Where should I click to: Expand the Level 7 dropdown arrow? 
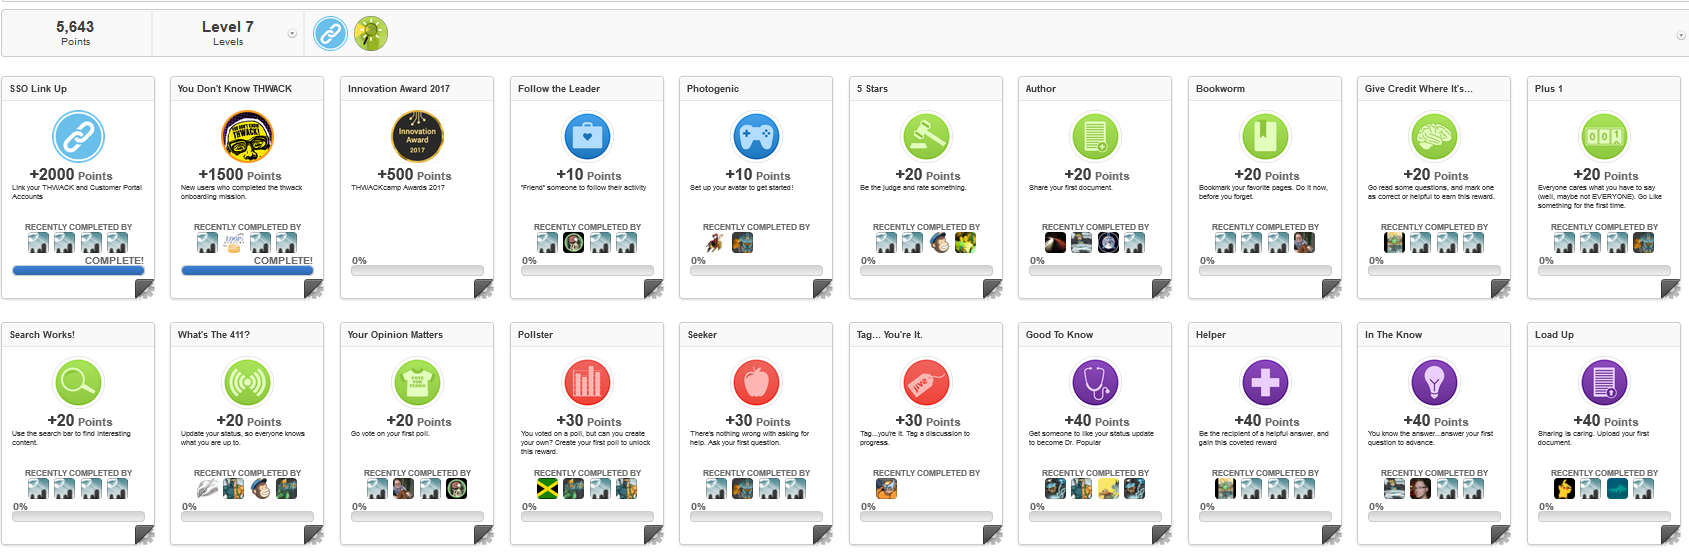point(292,34)
